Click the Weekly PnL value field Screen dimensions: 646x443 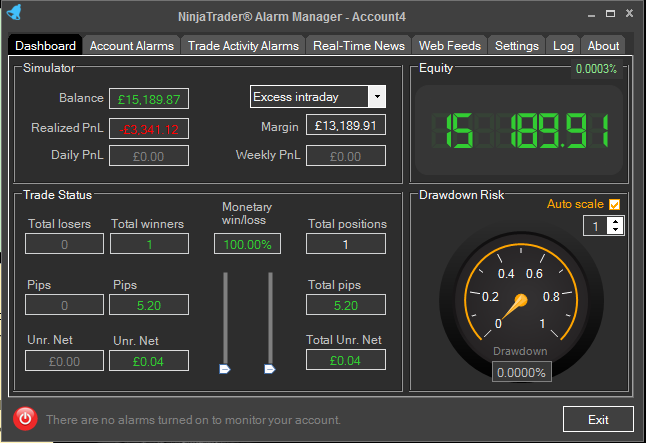(346, 156)
